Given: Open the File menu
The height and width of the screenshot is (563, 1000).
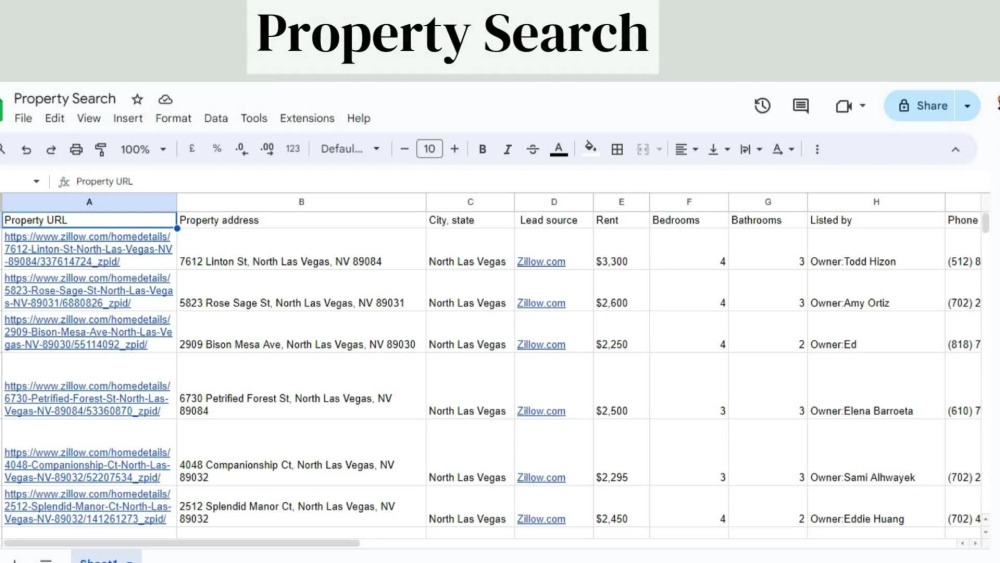Looking at the screenshot, I should [23, 118].
